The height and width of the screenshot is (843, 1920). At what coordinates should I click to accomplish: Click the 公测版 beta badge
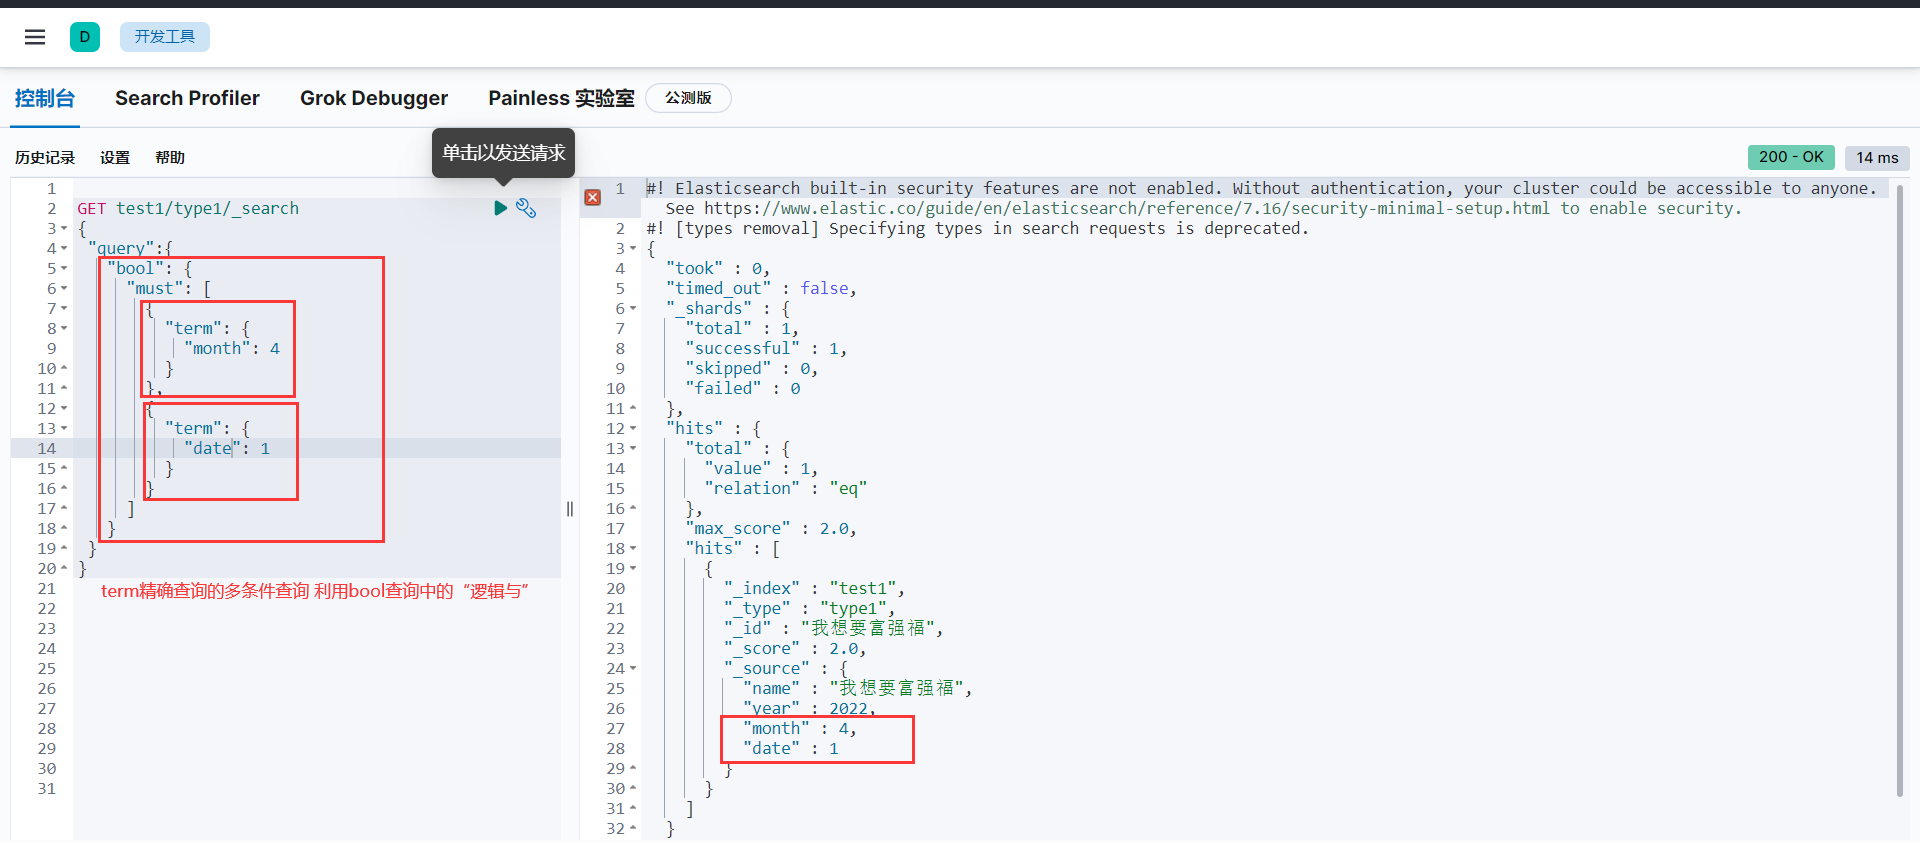(x=689, y=98)
